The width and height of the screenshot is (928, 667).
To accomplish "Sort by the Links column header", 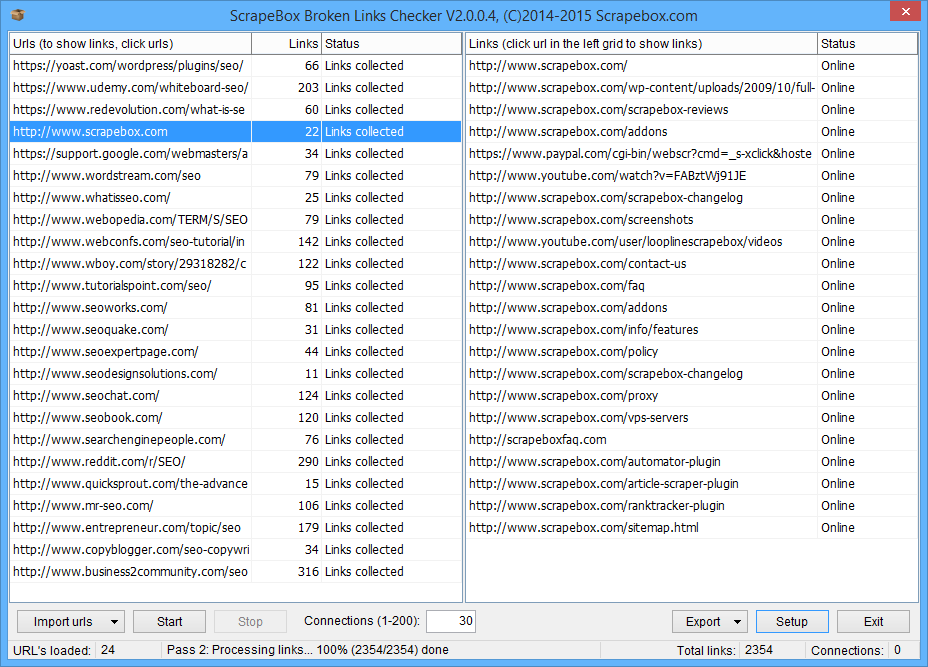I will click(x=286, y=44).
